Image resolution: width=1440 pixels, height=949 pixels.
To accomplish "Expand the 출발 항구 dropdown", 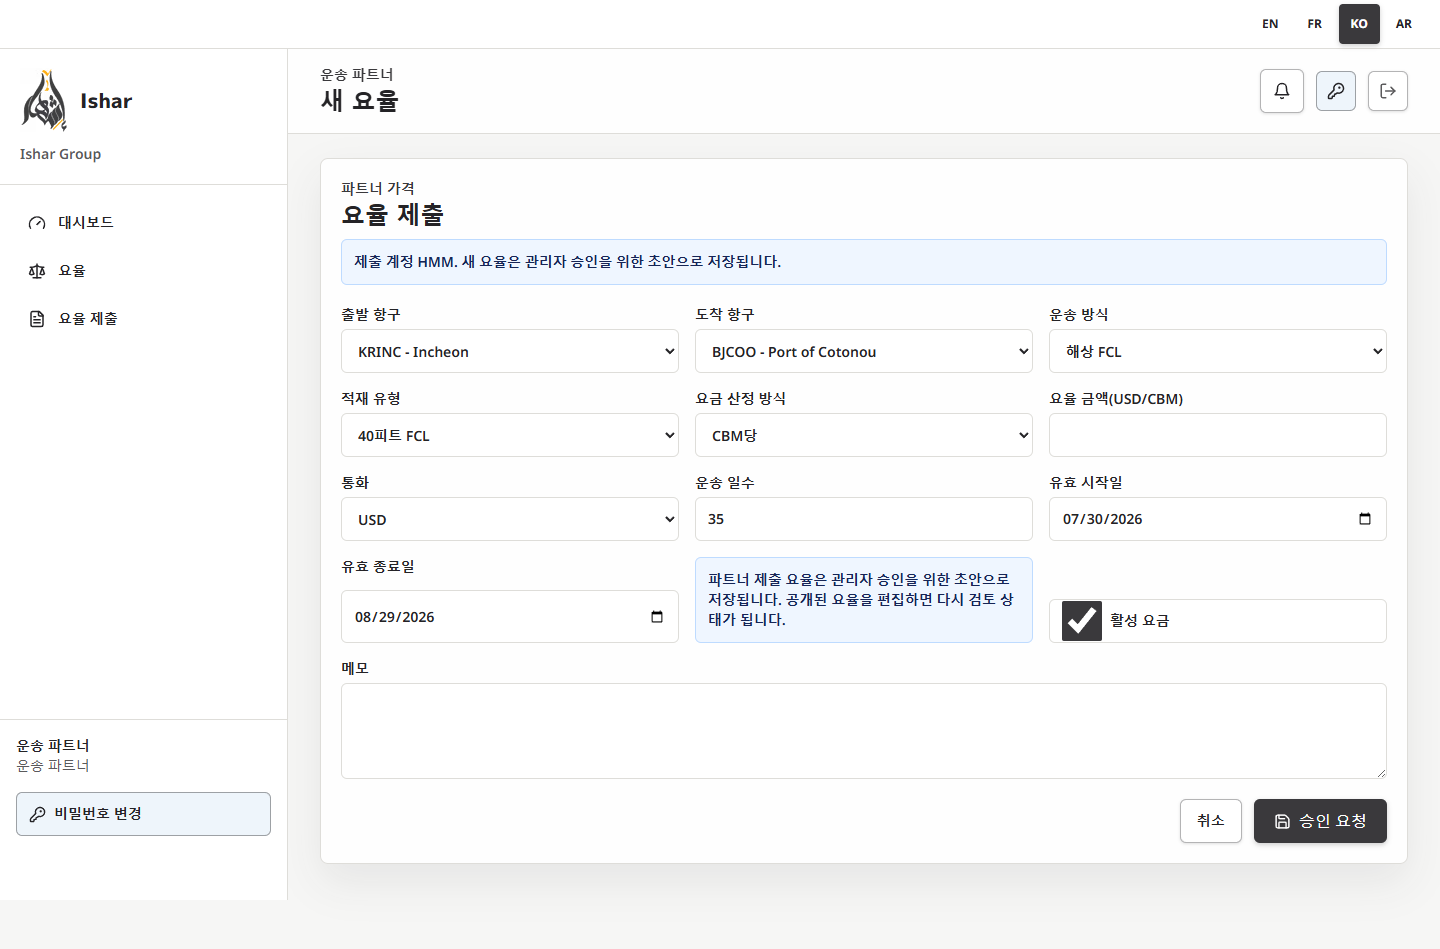I will 510,351.
